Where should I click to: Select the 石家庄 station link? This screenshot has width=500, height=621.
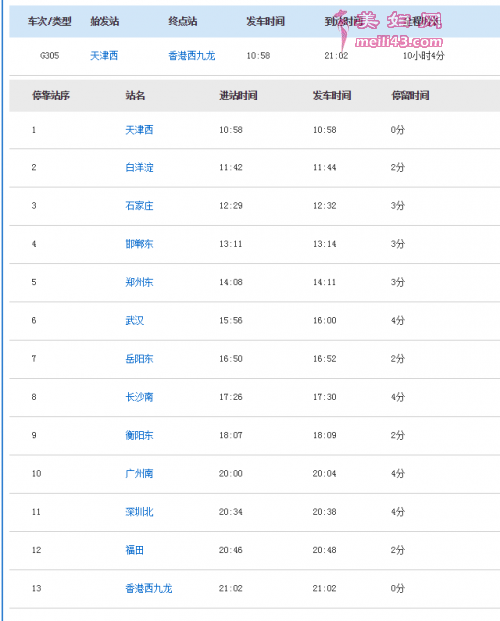(139, 206)
